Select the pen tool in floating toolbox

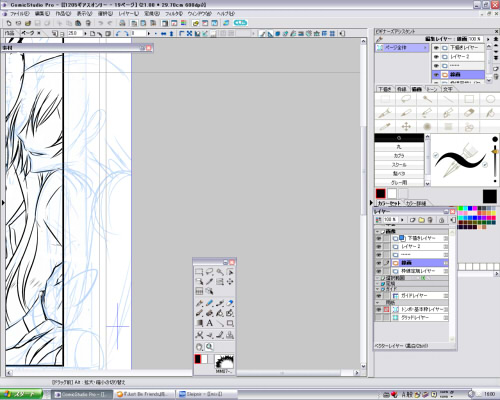coord(199,303)
